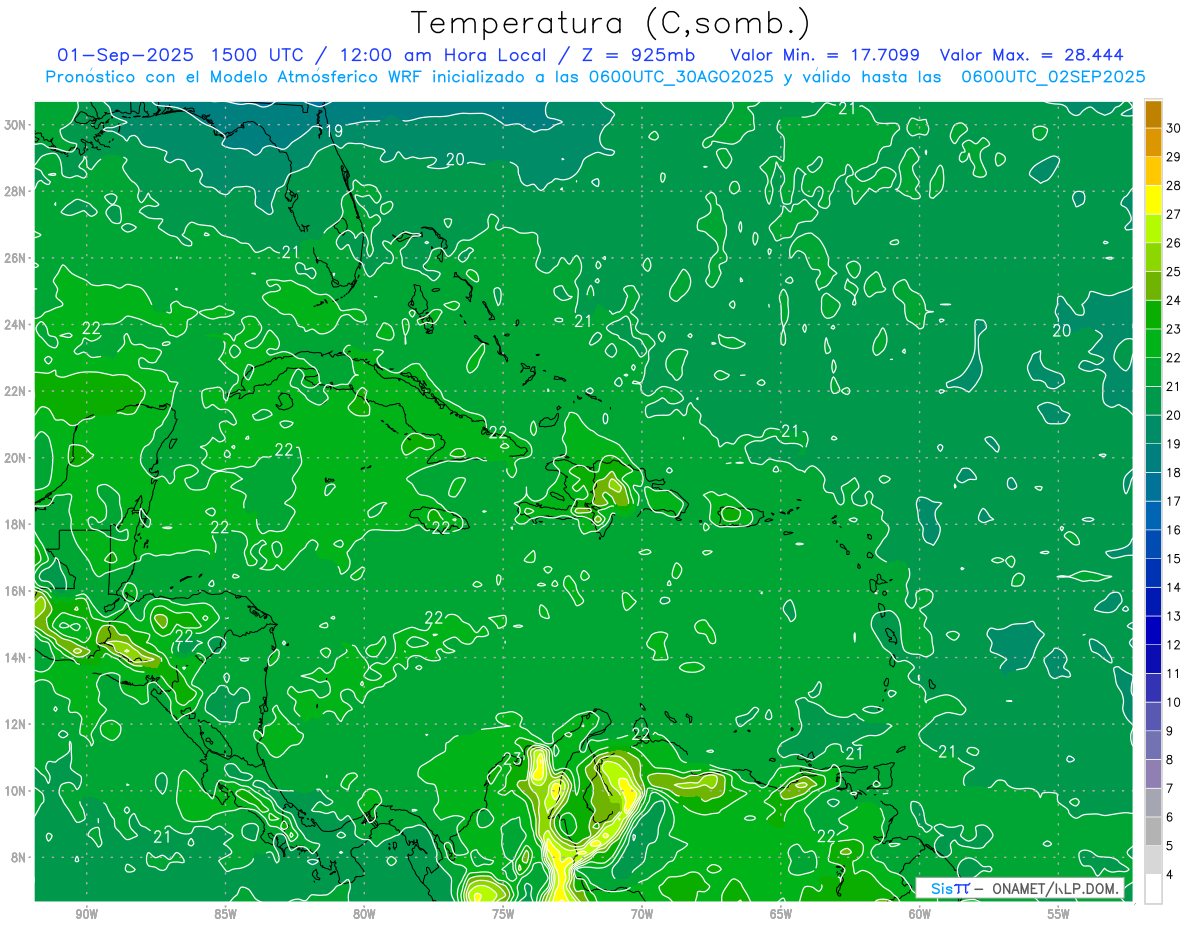This screenshot has height=927, width=1200.
Task: Click the 19 contour label near Florida
Action: [334, 131]
